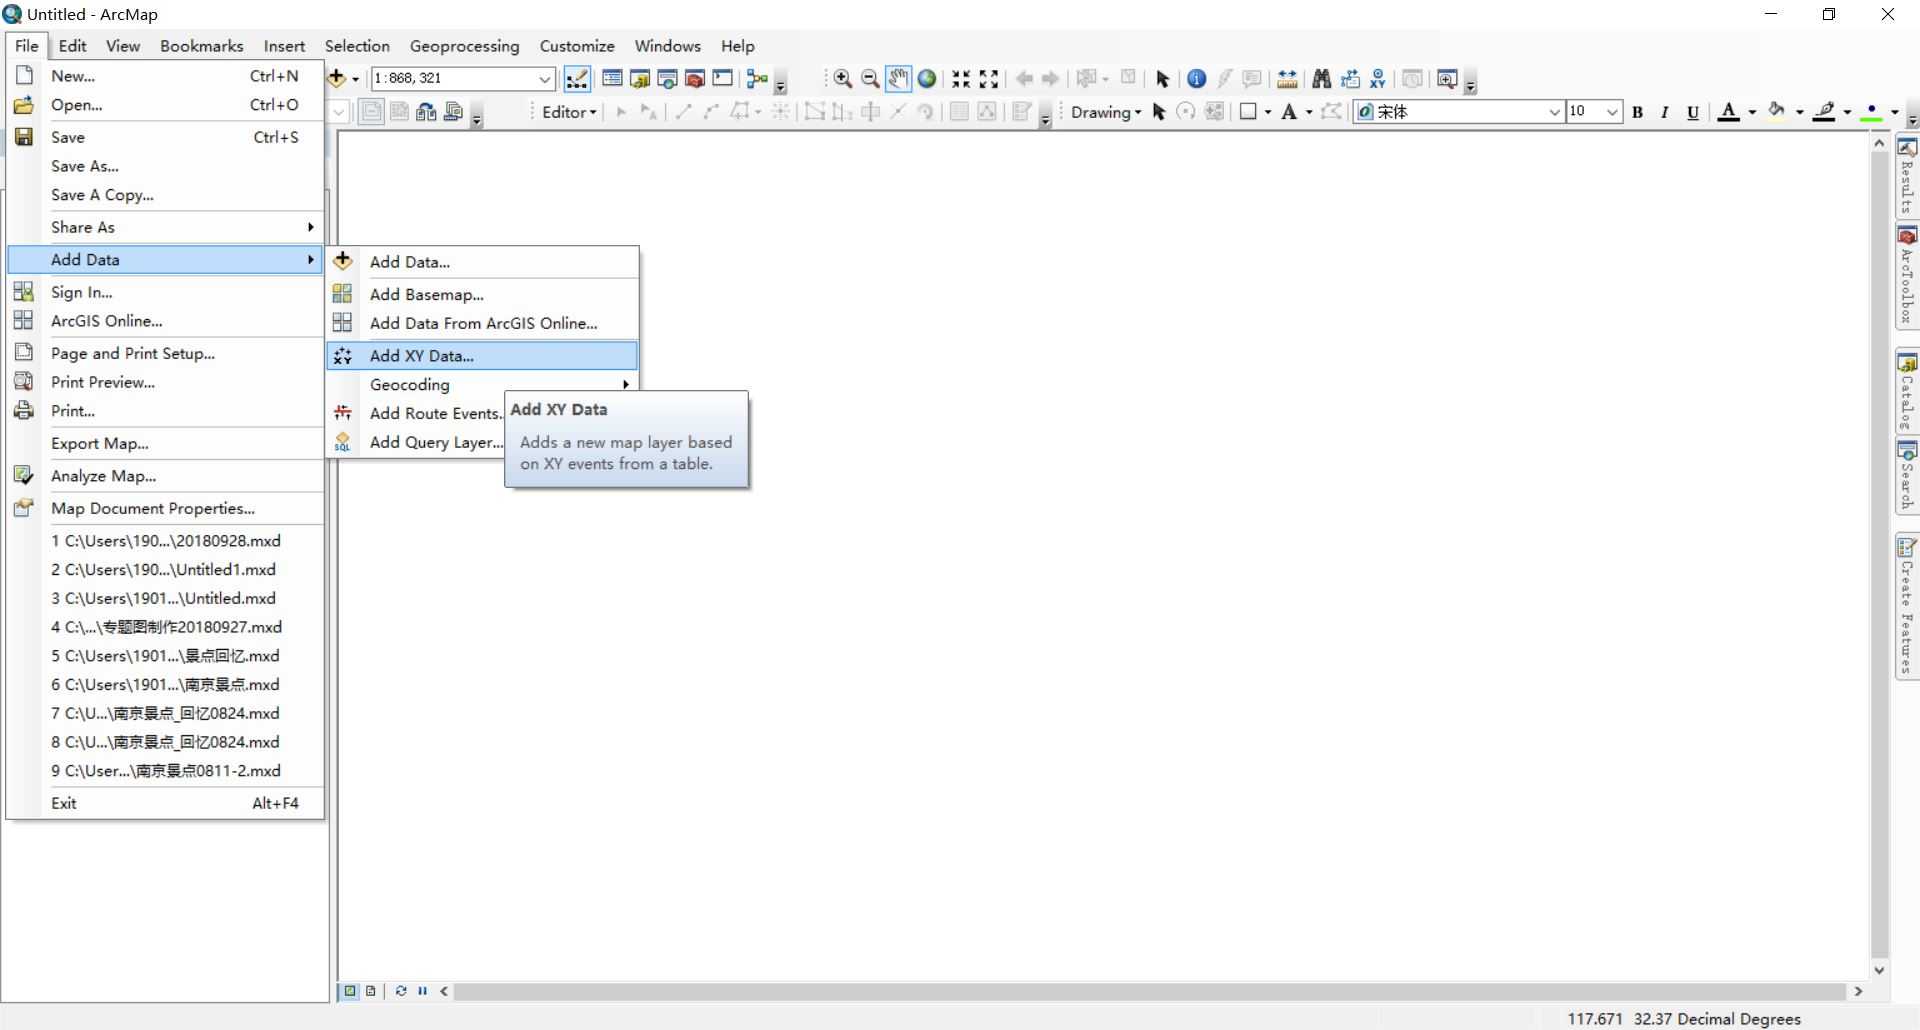
Task: Expand the Editor menu dropdown
Action: point(569,112)
